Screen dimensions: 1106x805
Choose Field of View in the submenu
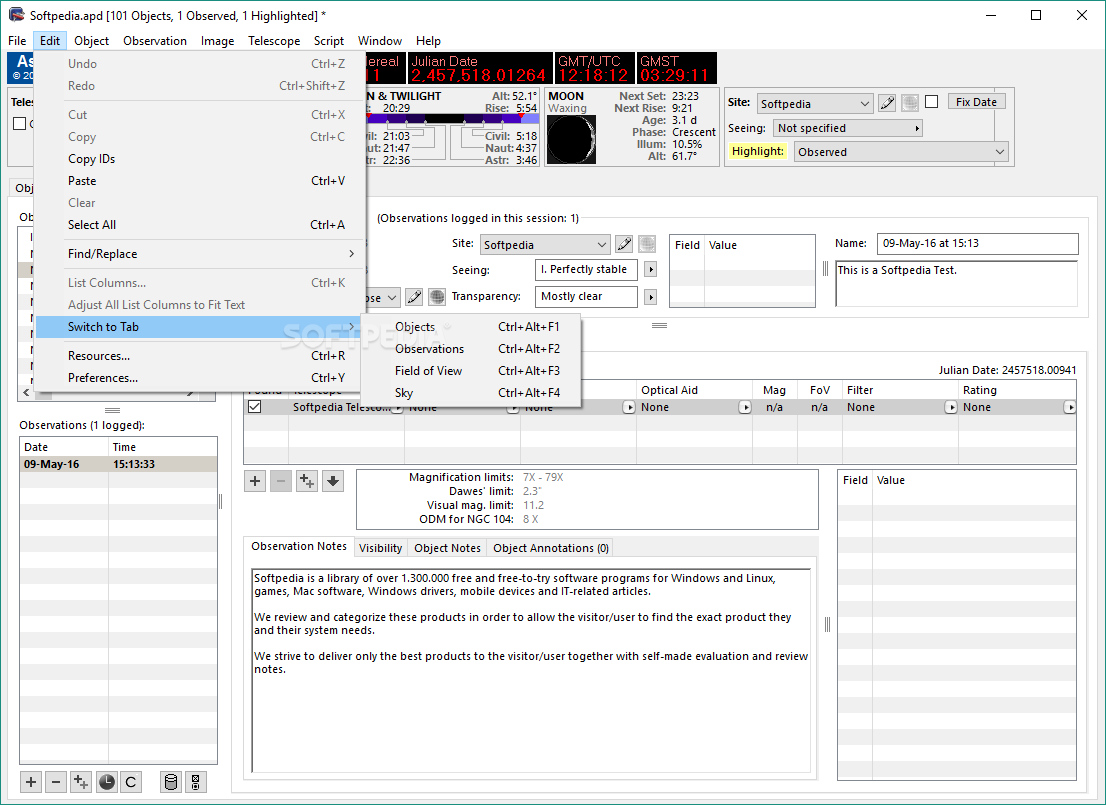coord(470,370)
